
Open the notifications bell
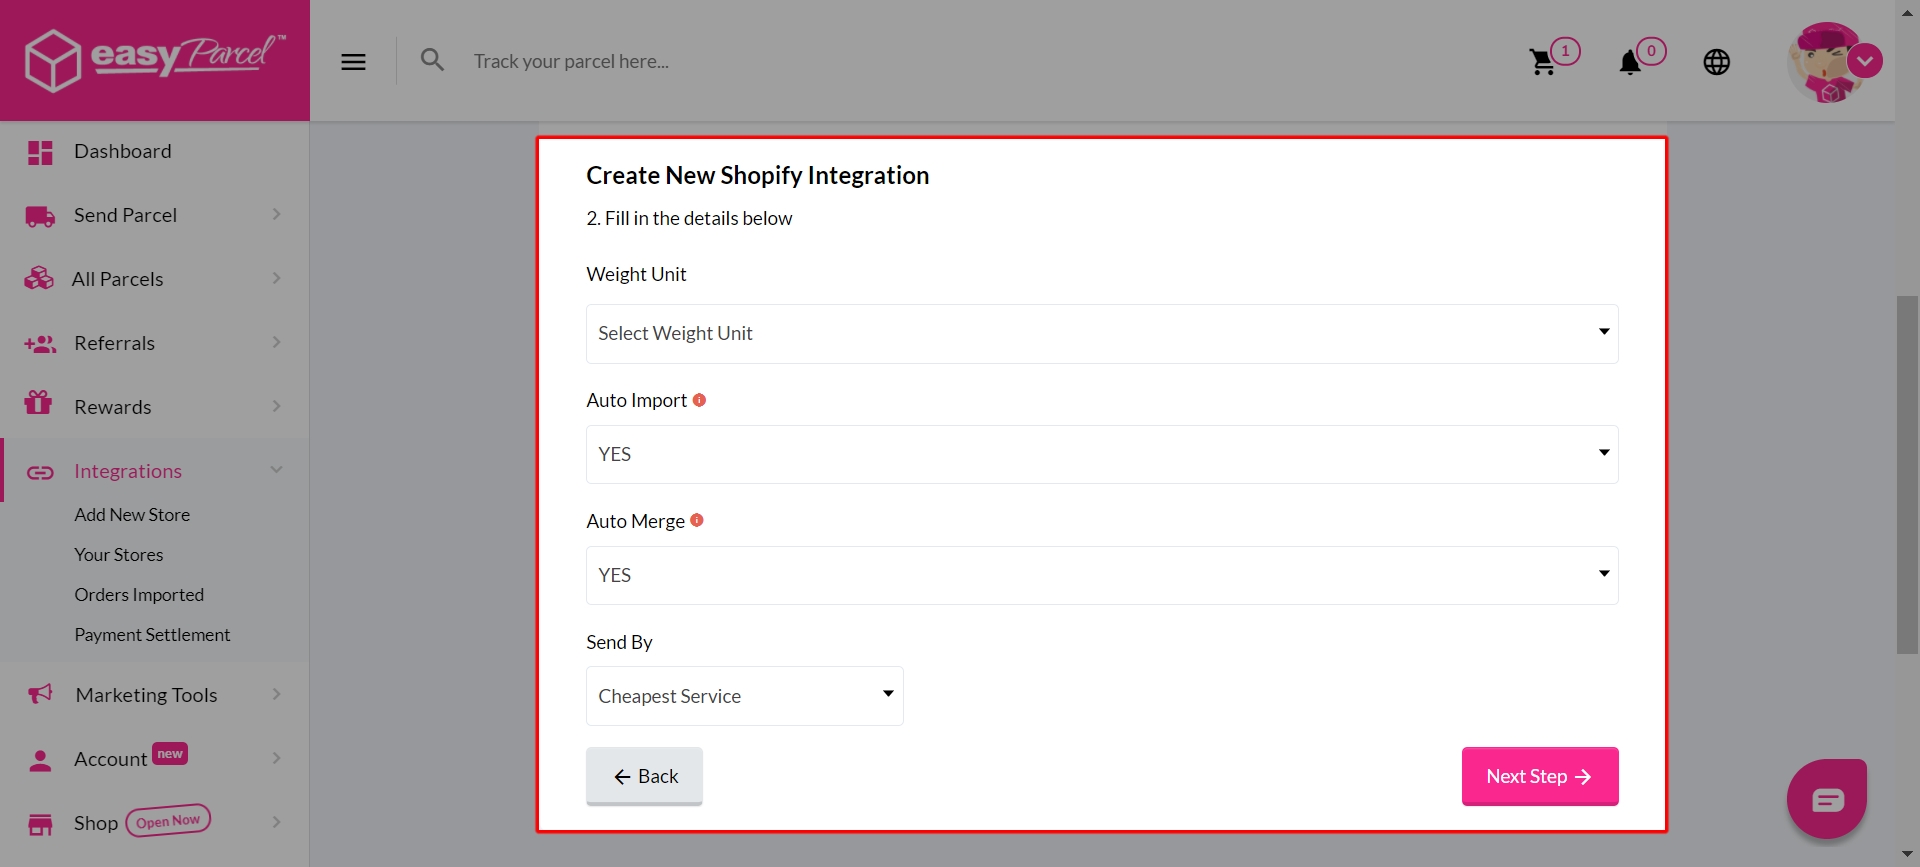(1630, 62)
